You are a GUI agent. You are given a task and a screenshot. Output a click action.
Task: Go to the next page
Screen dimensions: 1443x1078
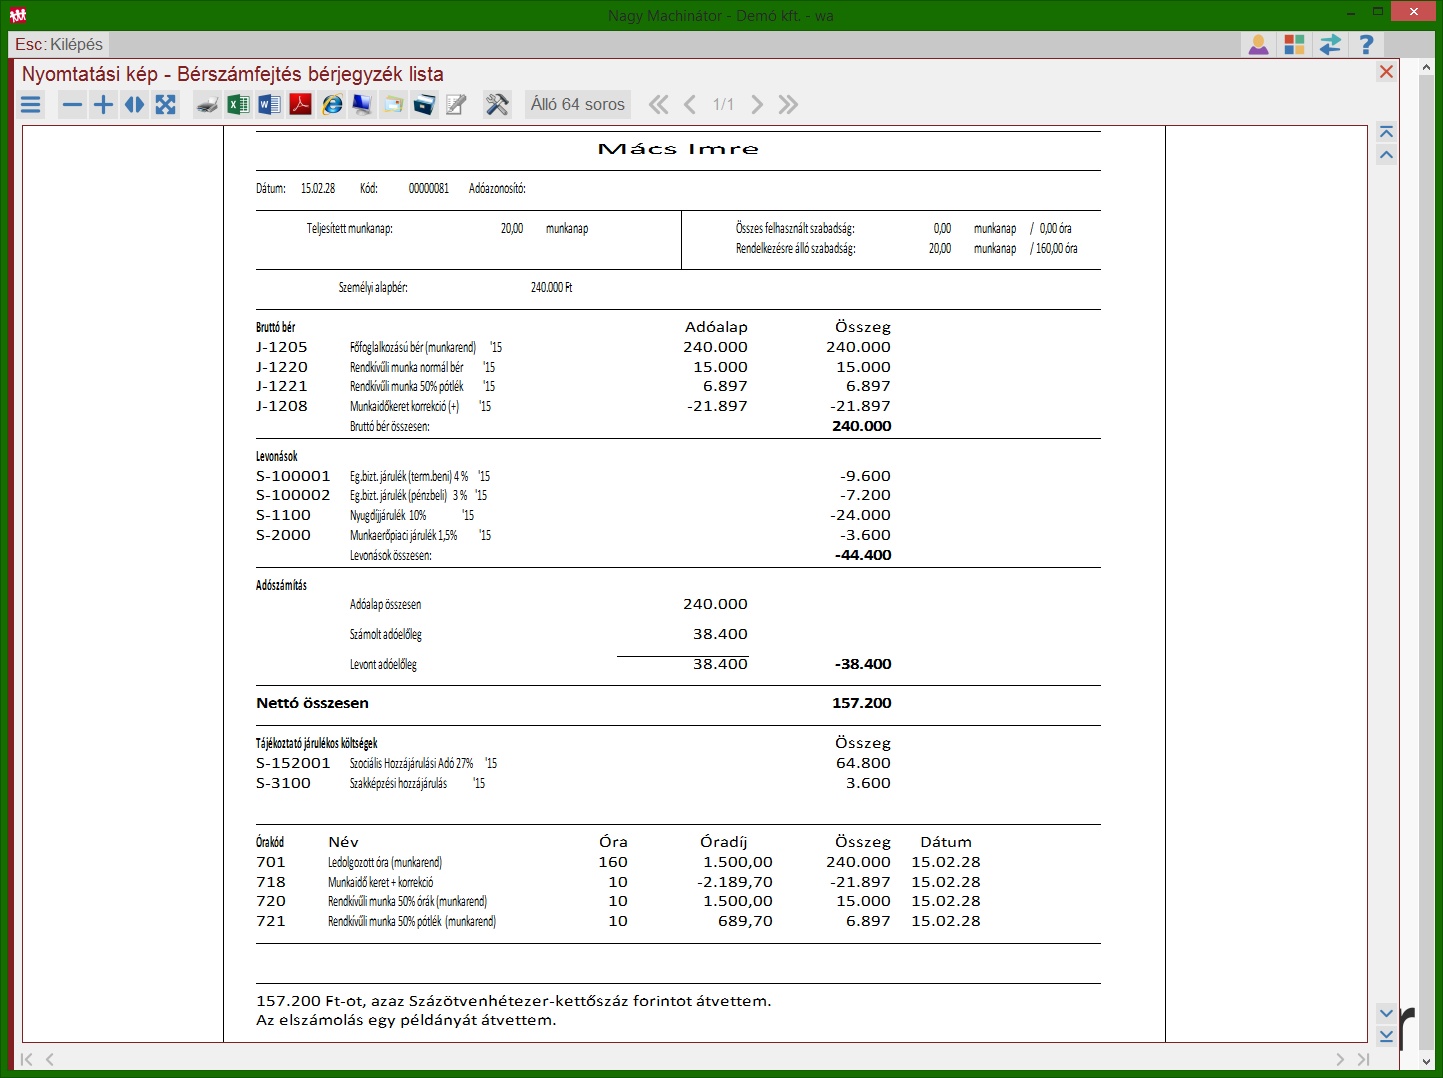tap(757, 104)
